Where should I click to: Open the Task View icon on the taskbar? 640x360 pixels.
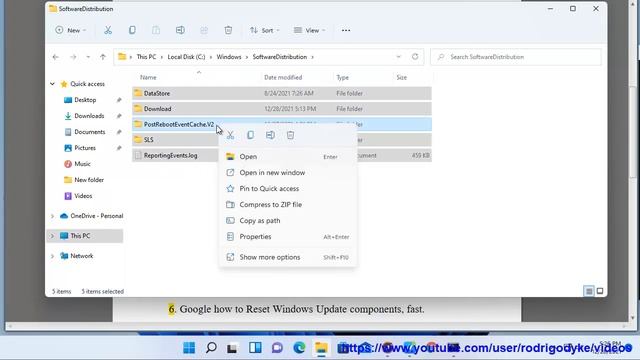(233, 348)
